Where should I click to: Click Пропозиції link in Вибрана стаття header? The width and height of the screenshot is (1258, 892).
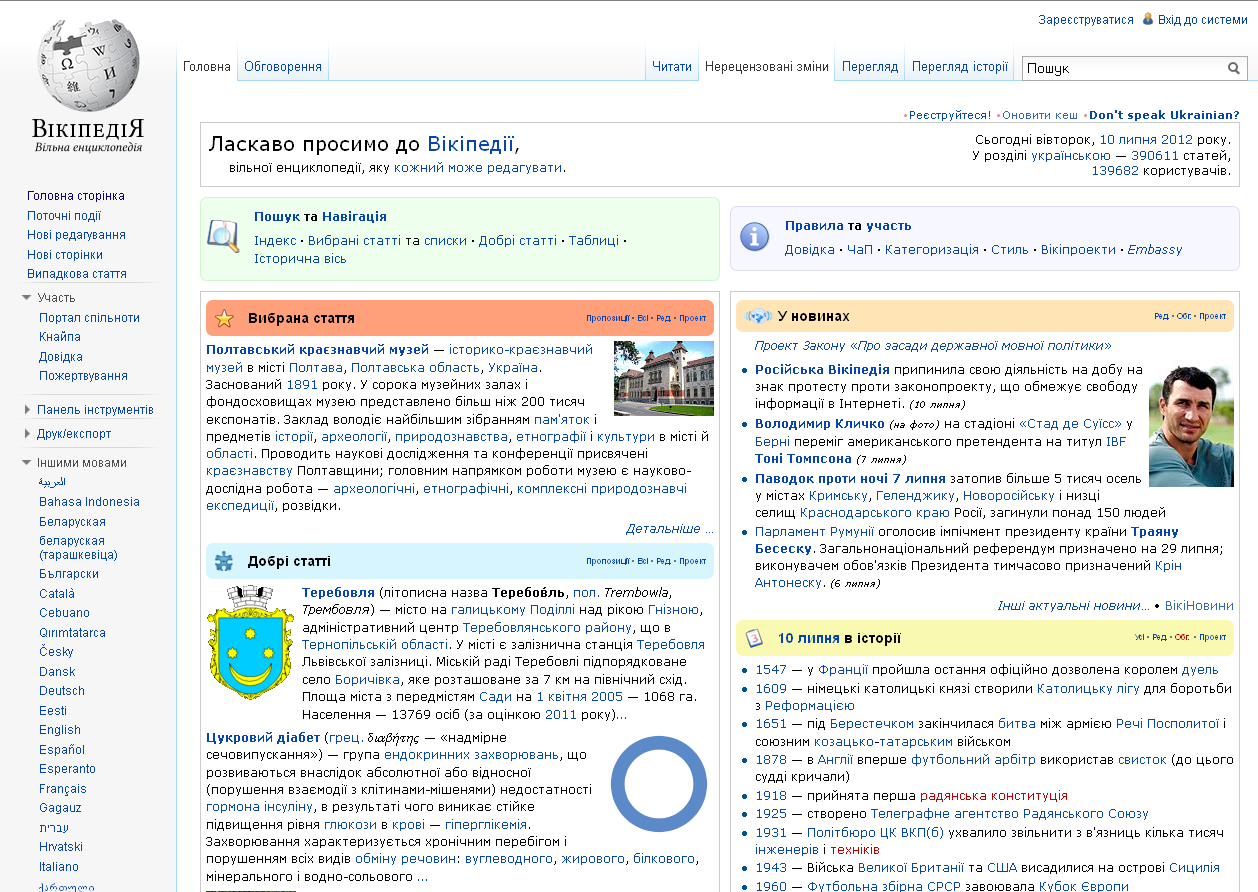[x=608, y=319]
